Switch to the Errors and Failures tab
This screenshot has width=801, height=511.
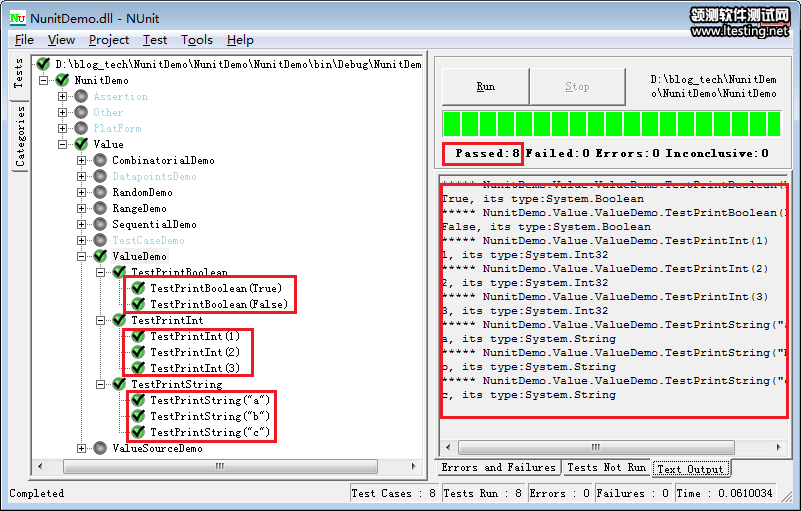click(x=498, y=468)
